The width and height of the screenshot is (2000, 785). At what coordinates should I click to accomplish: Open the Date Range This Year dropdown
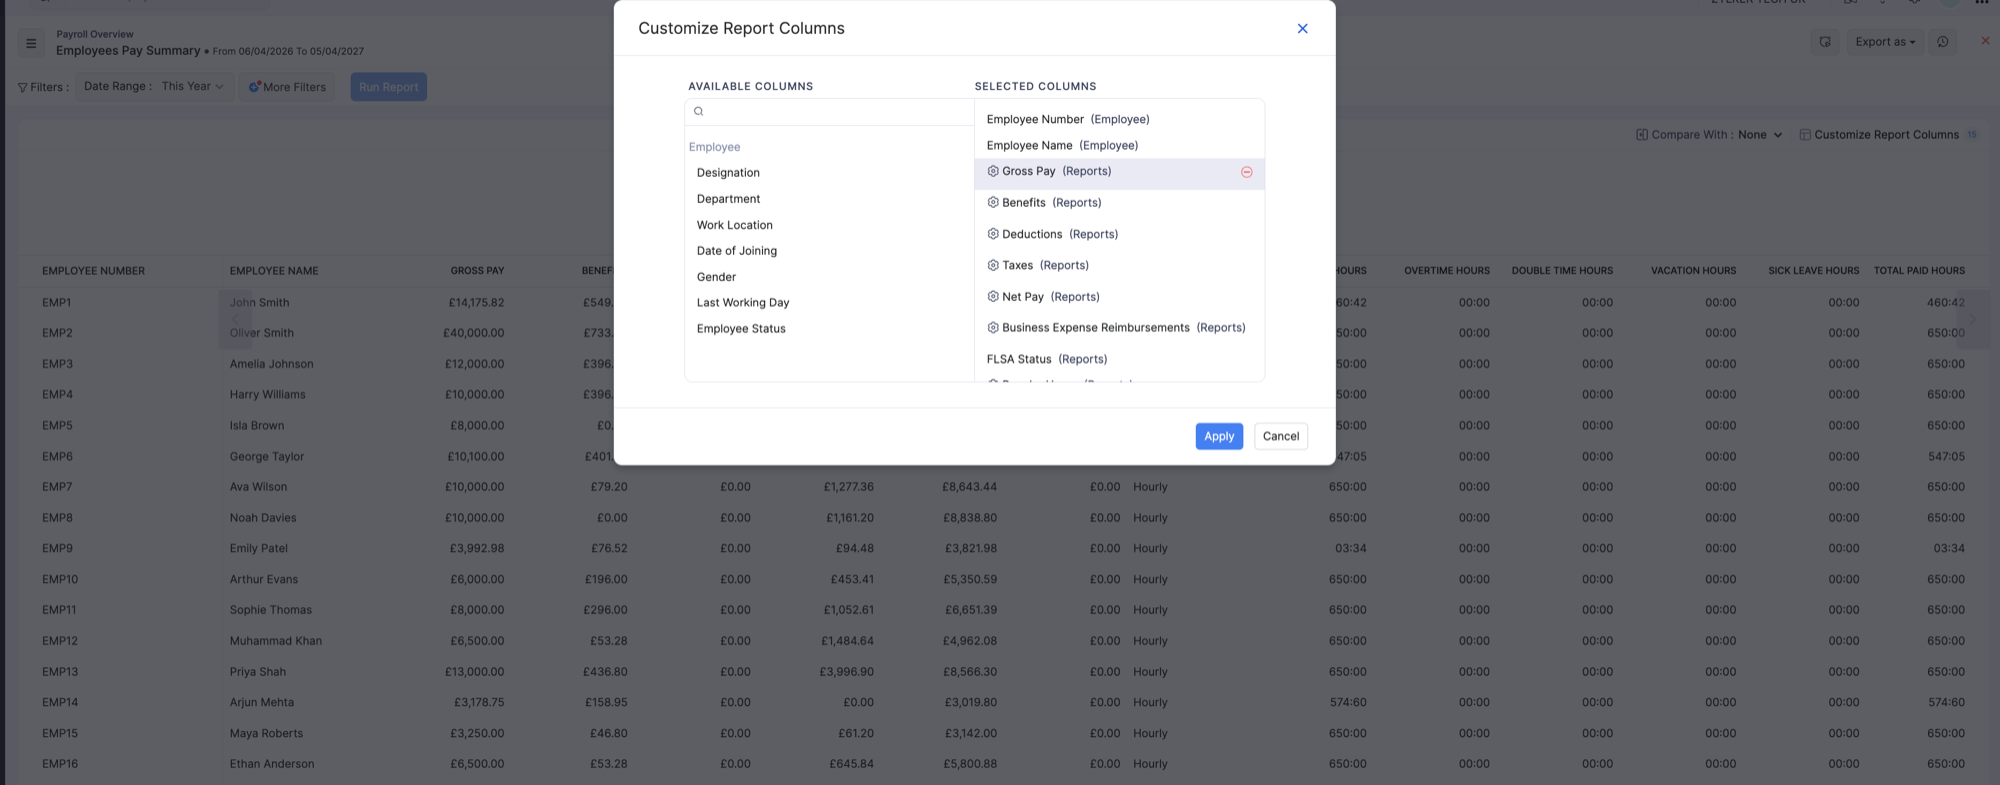pyautogui.click(x=155, y=86)
